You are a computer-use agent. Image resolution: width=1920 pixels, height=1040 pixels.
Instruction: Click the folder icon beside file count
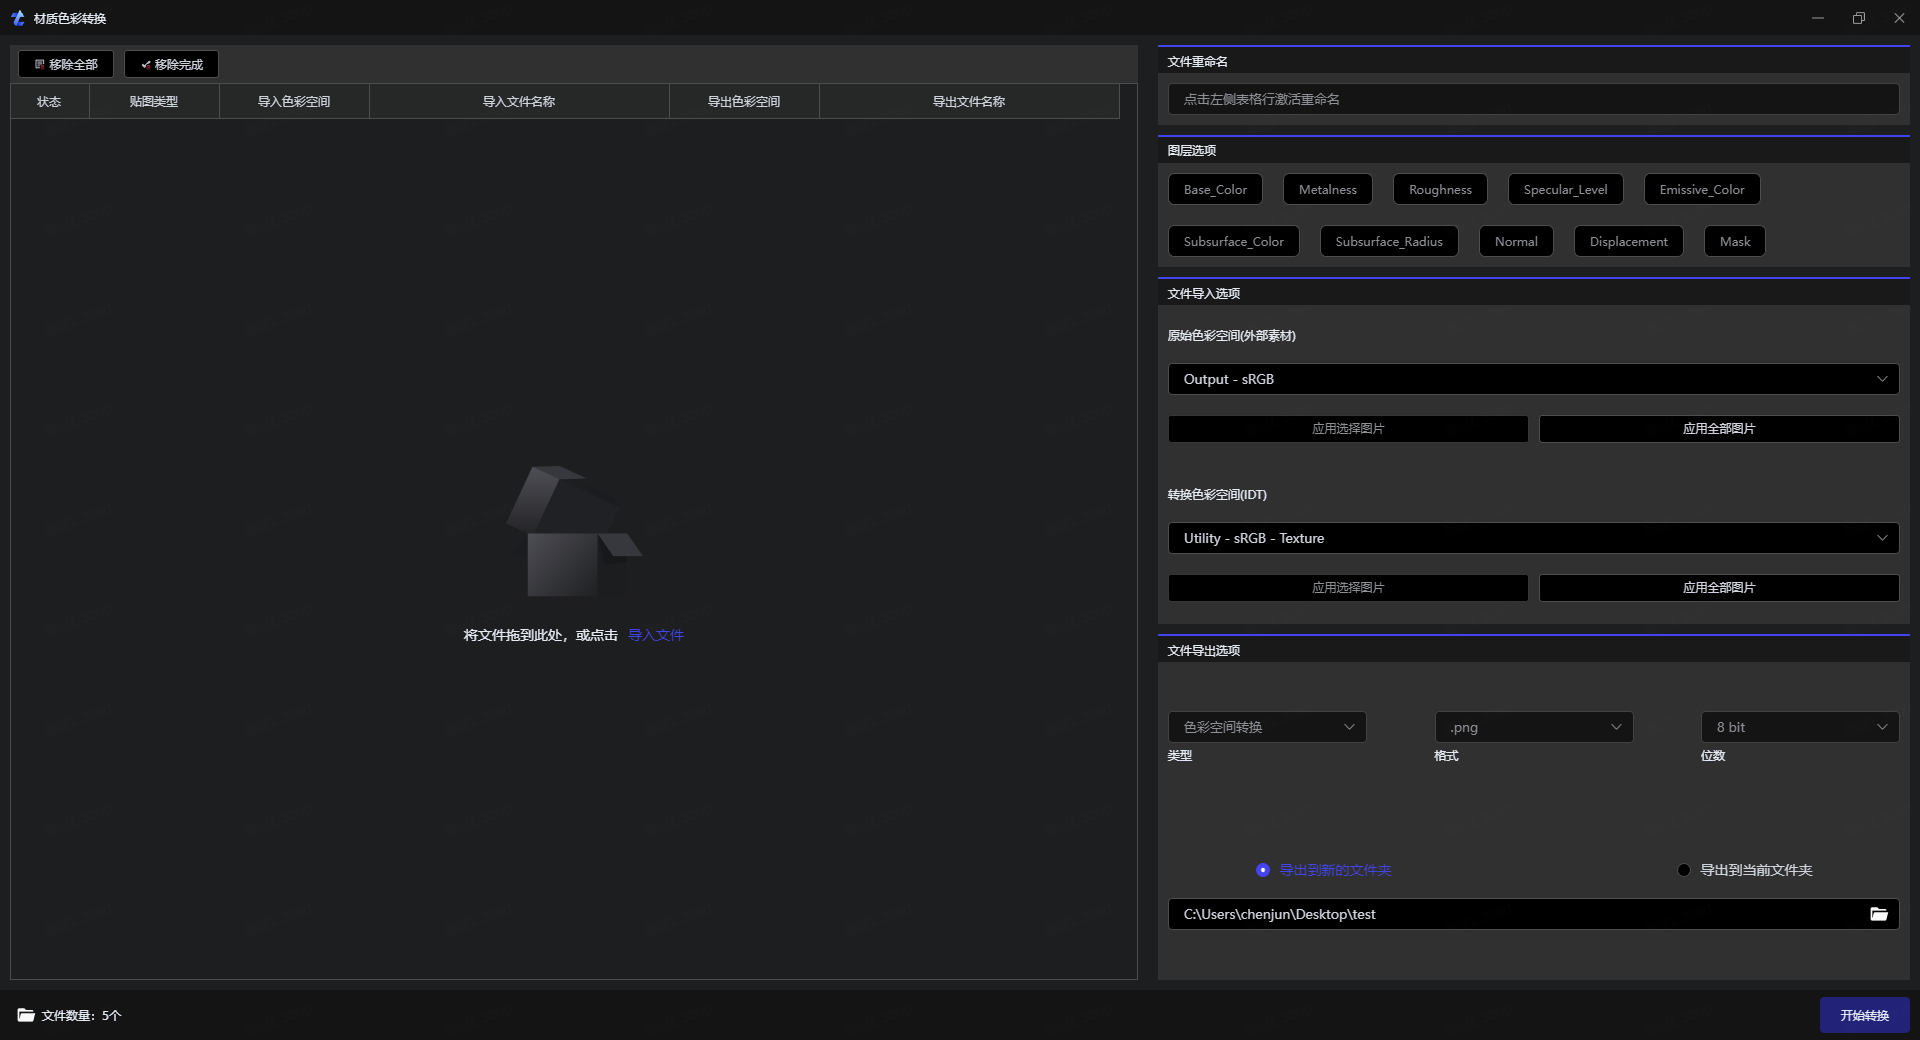pos(26,1015)
